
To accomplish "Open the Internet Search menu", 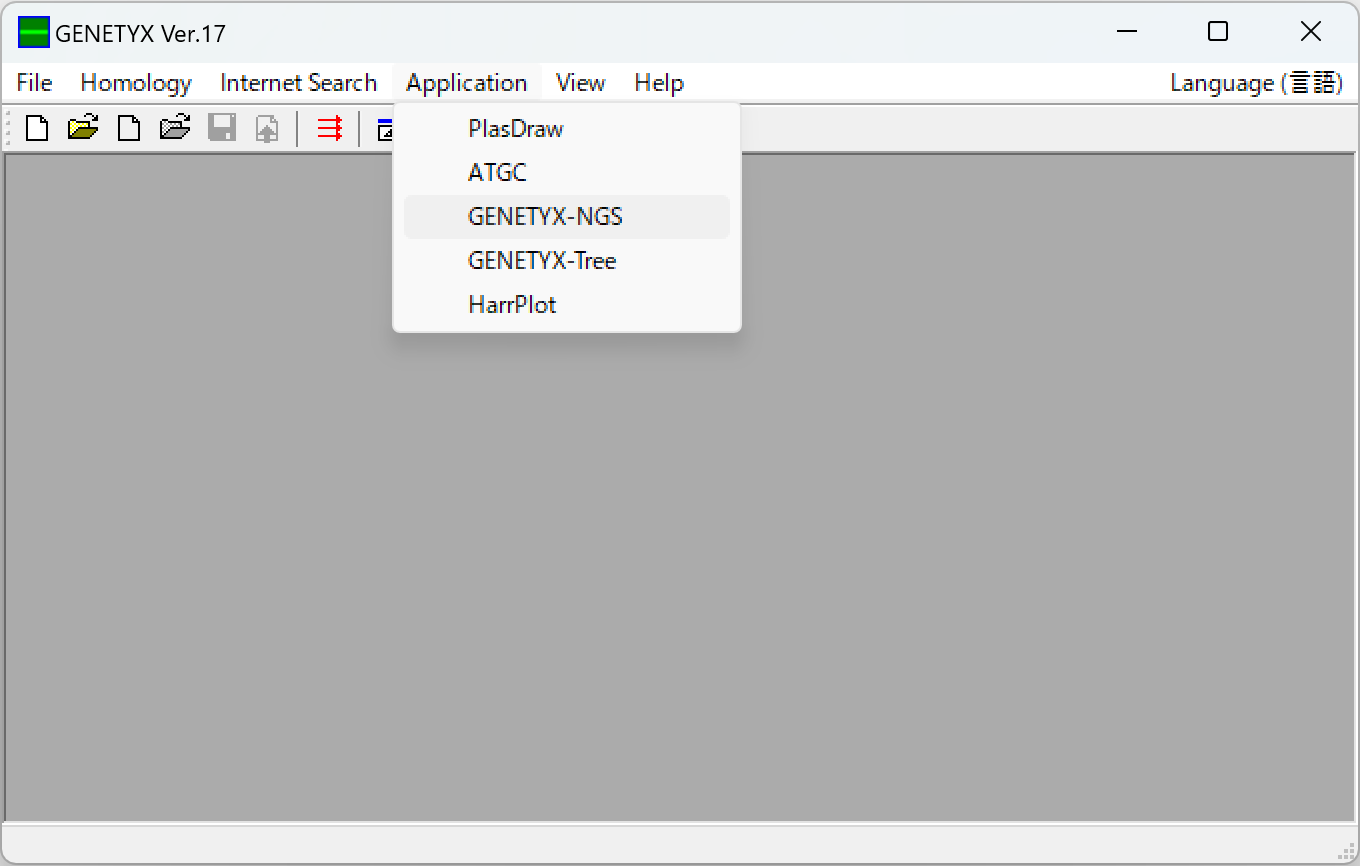I will click(298, 83).
